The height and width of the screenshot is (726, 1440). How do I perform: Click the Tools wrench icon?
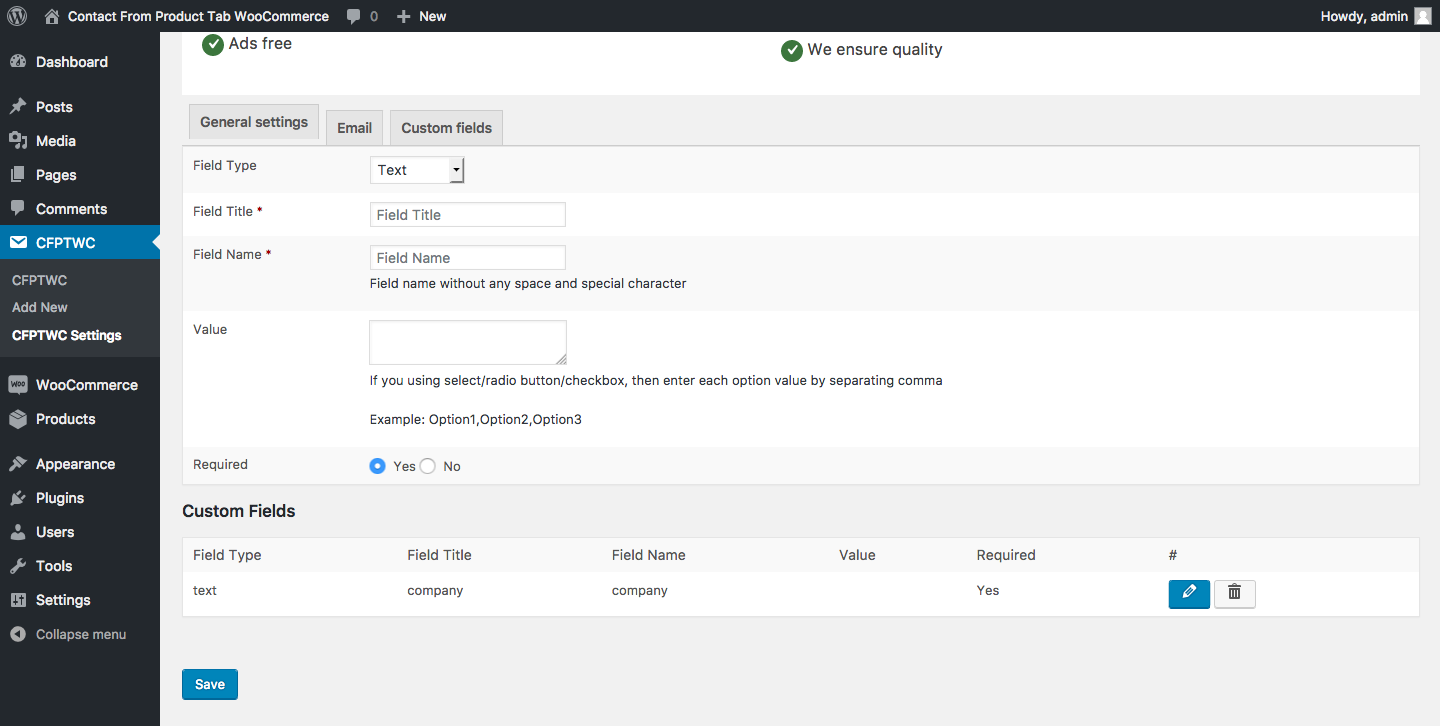18,566
